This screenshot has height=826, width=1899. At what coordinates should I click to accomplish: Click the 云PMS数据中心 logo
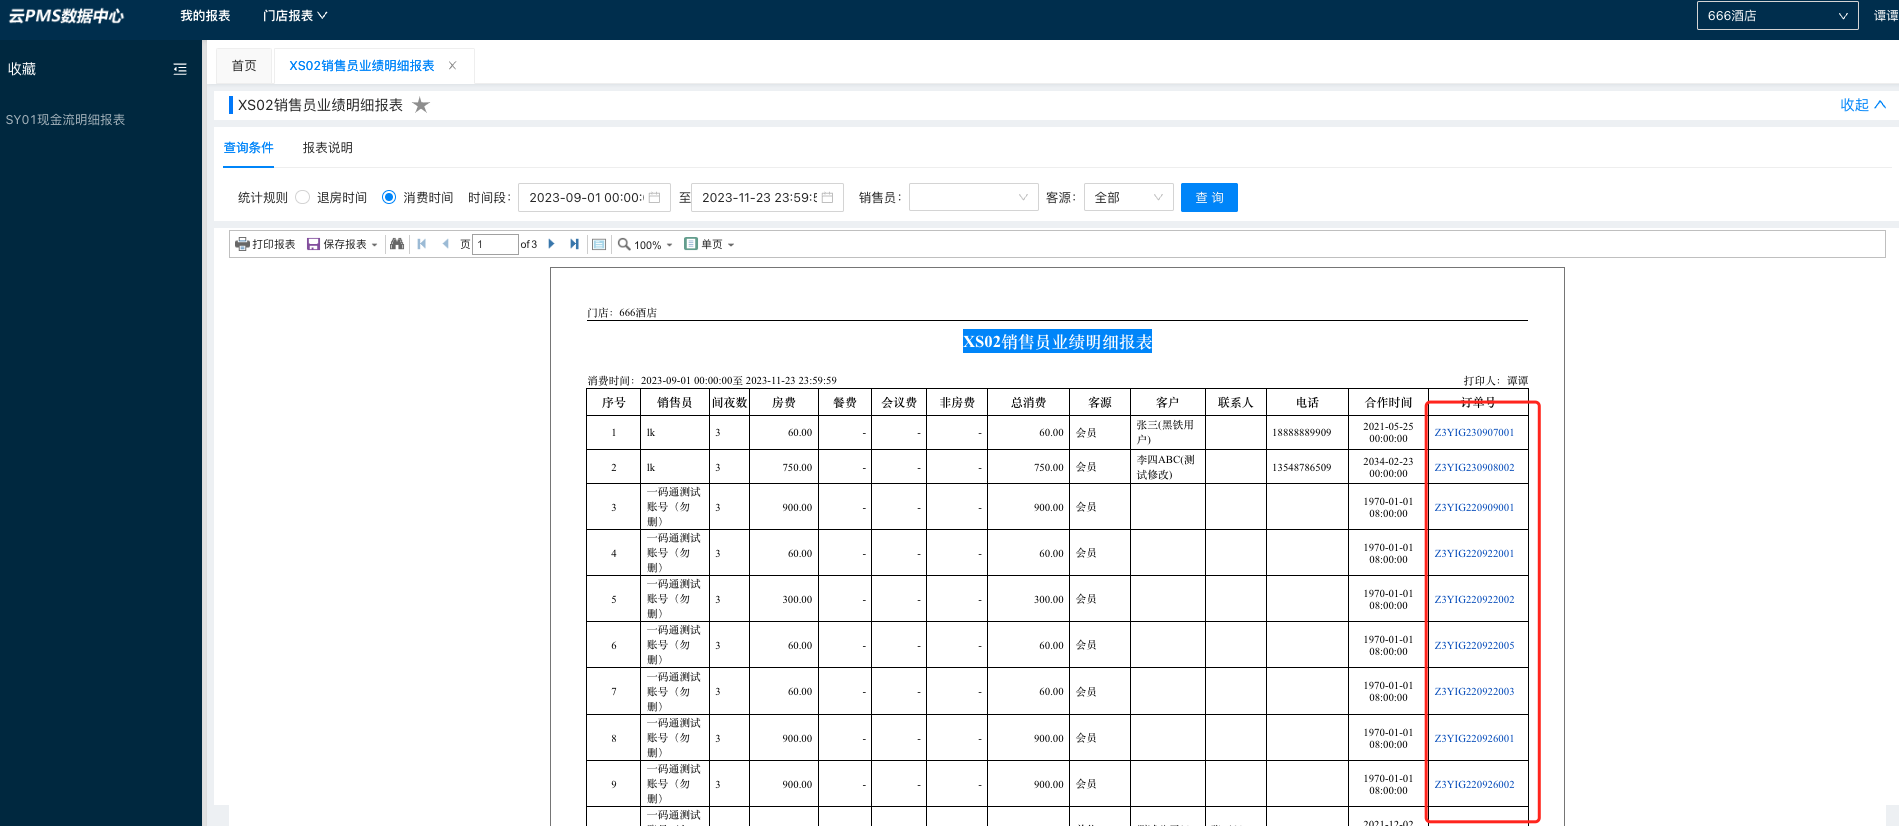66,16
